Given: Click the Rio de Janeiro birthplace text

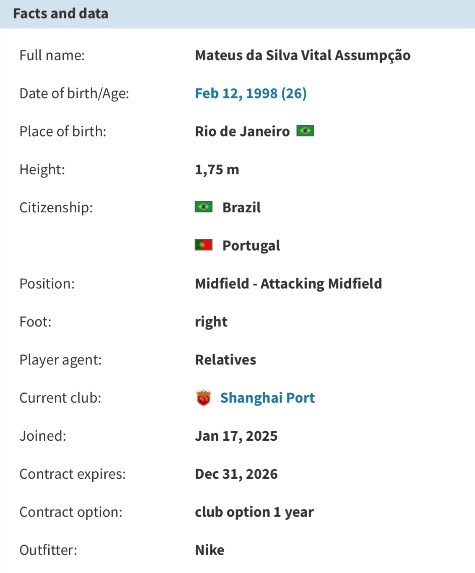Looking at the screenshot, I should (x=242, y=131).
